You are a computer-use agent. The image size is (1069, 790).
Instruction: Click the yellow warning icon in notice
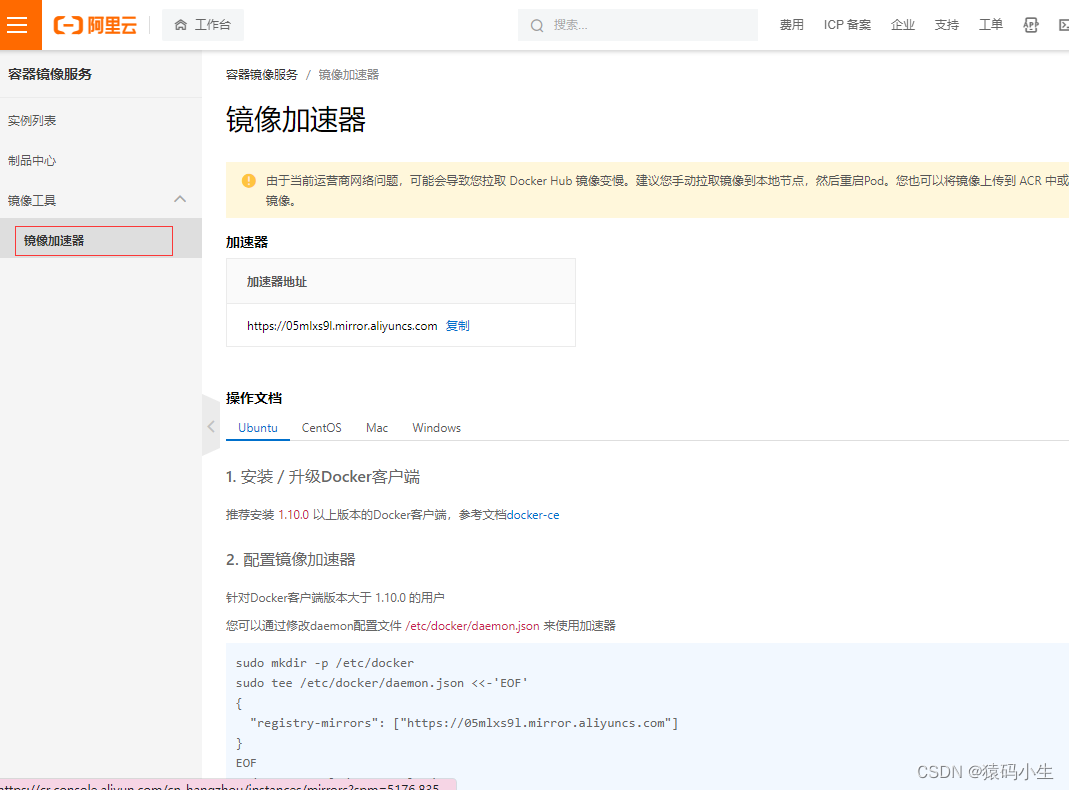pyautogui.click(x=249, y=181)
